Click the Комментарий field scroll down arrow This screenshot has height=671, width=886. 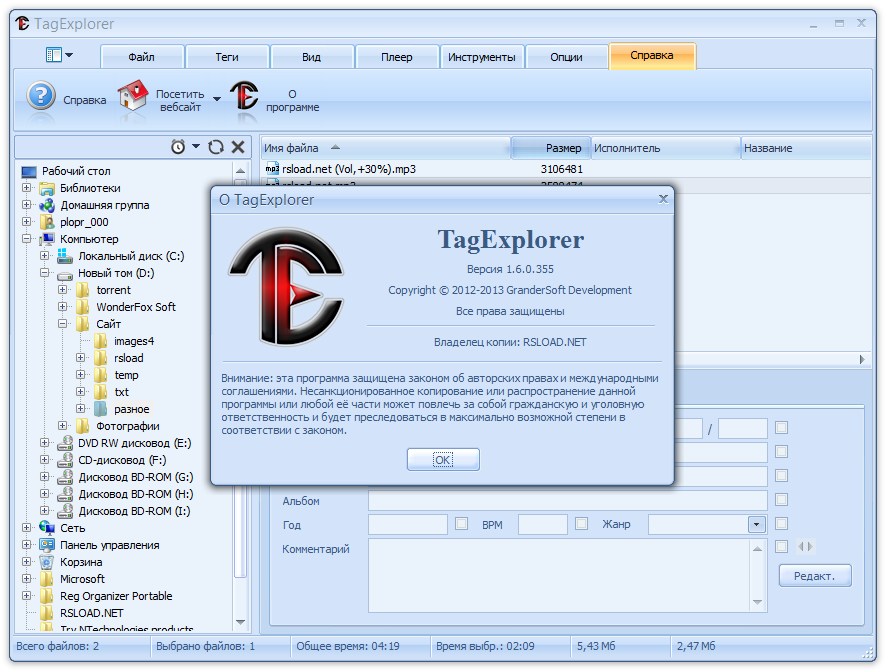coord(758,602)
